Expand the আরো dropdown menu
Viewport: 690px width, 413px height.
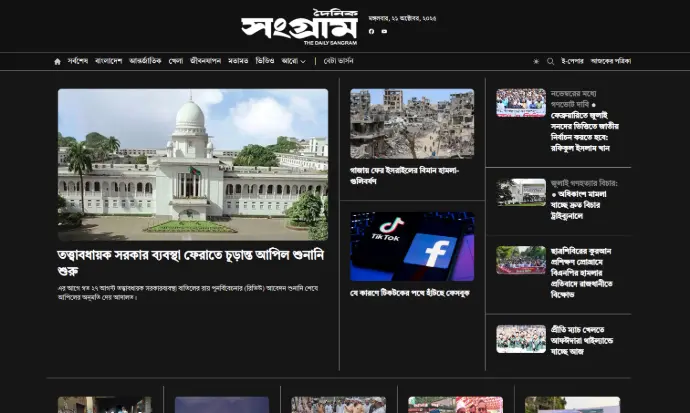[x=293, y=61]
